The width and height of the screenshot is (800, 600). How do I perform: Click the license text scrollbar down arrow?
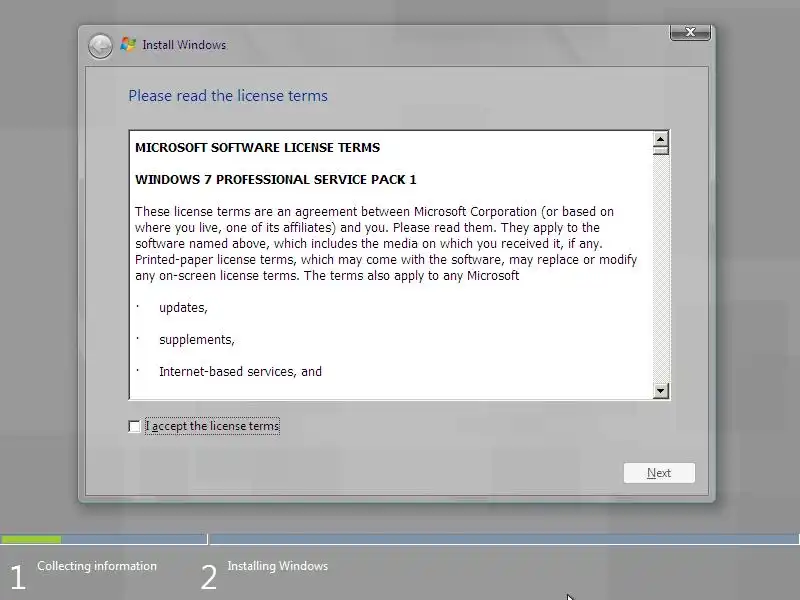pyautogui.click(x=661, y=391)
